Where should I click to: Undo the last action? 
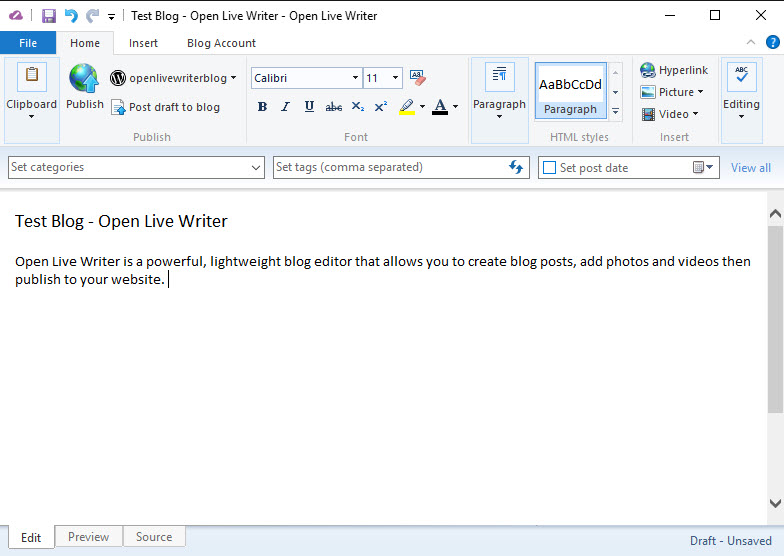click(71, 16)
